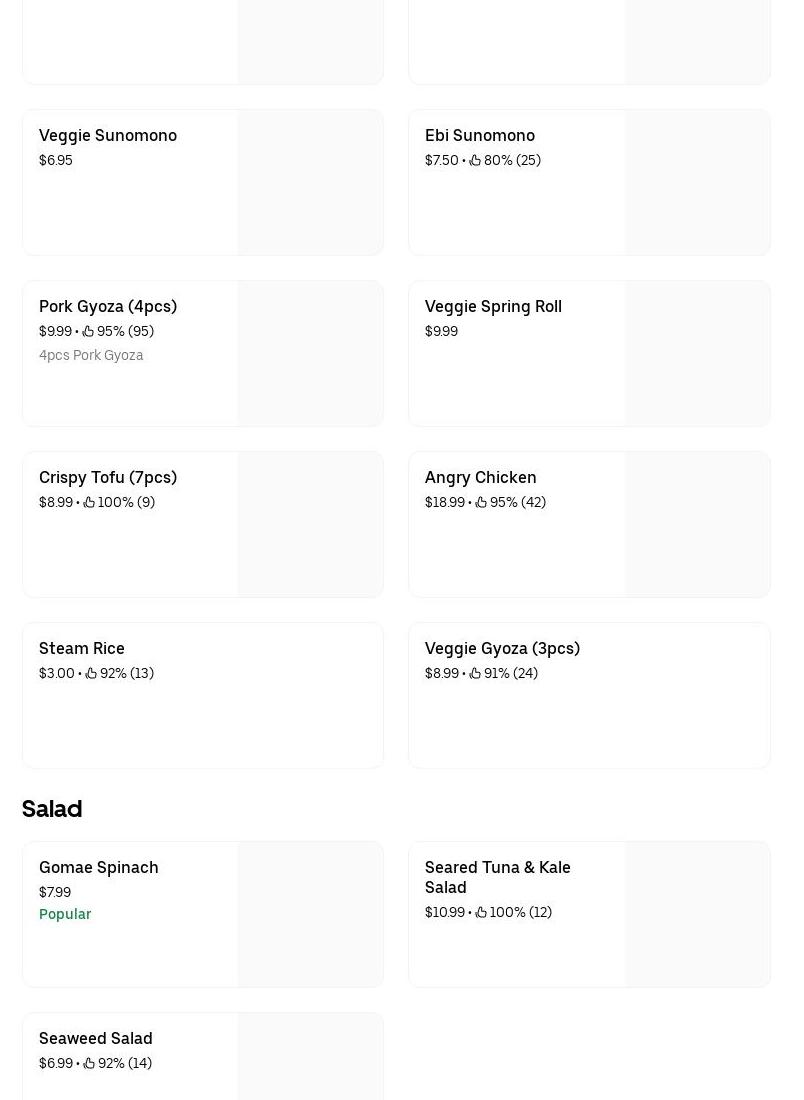Open Seared Tuna & Kale Salad title

pos(497,877)
